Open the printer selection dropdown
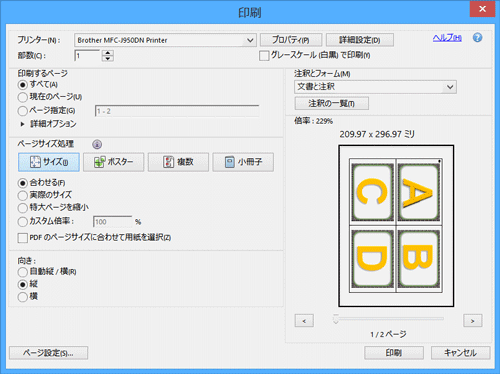 [165, 40]
